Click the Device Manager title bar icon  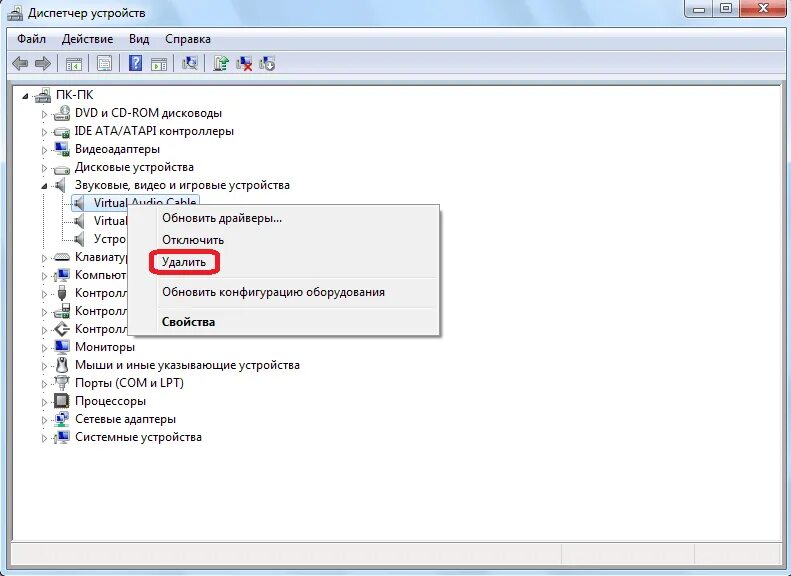coord(15,13)
